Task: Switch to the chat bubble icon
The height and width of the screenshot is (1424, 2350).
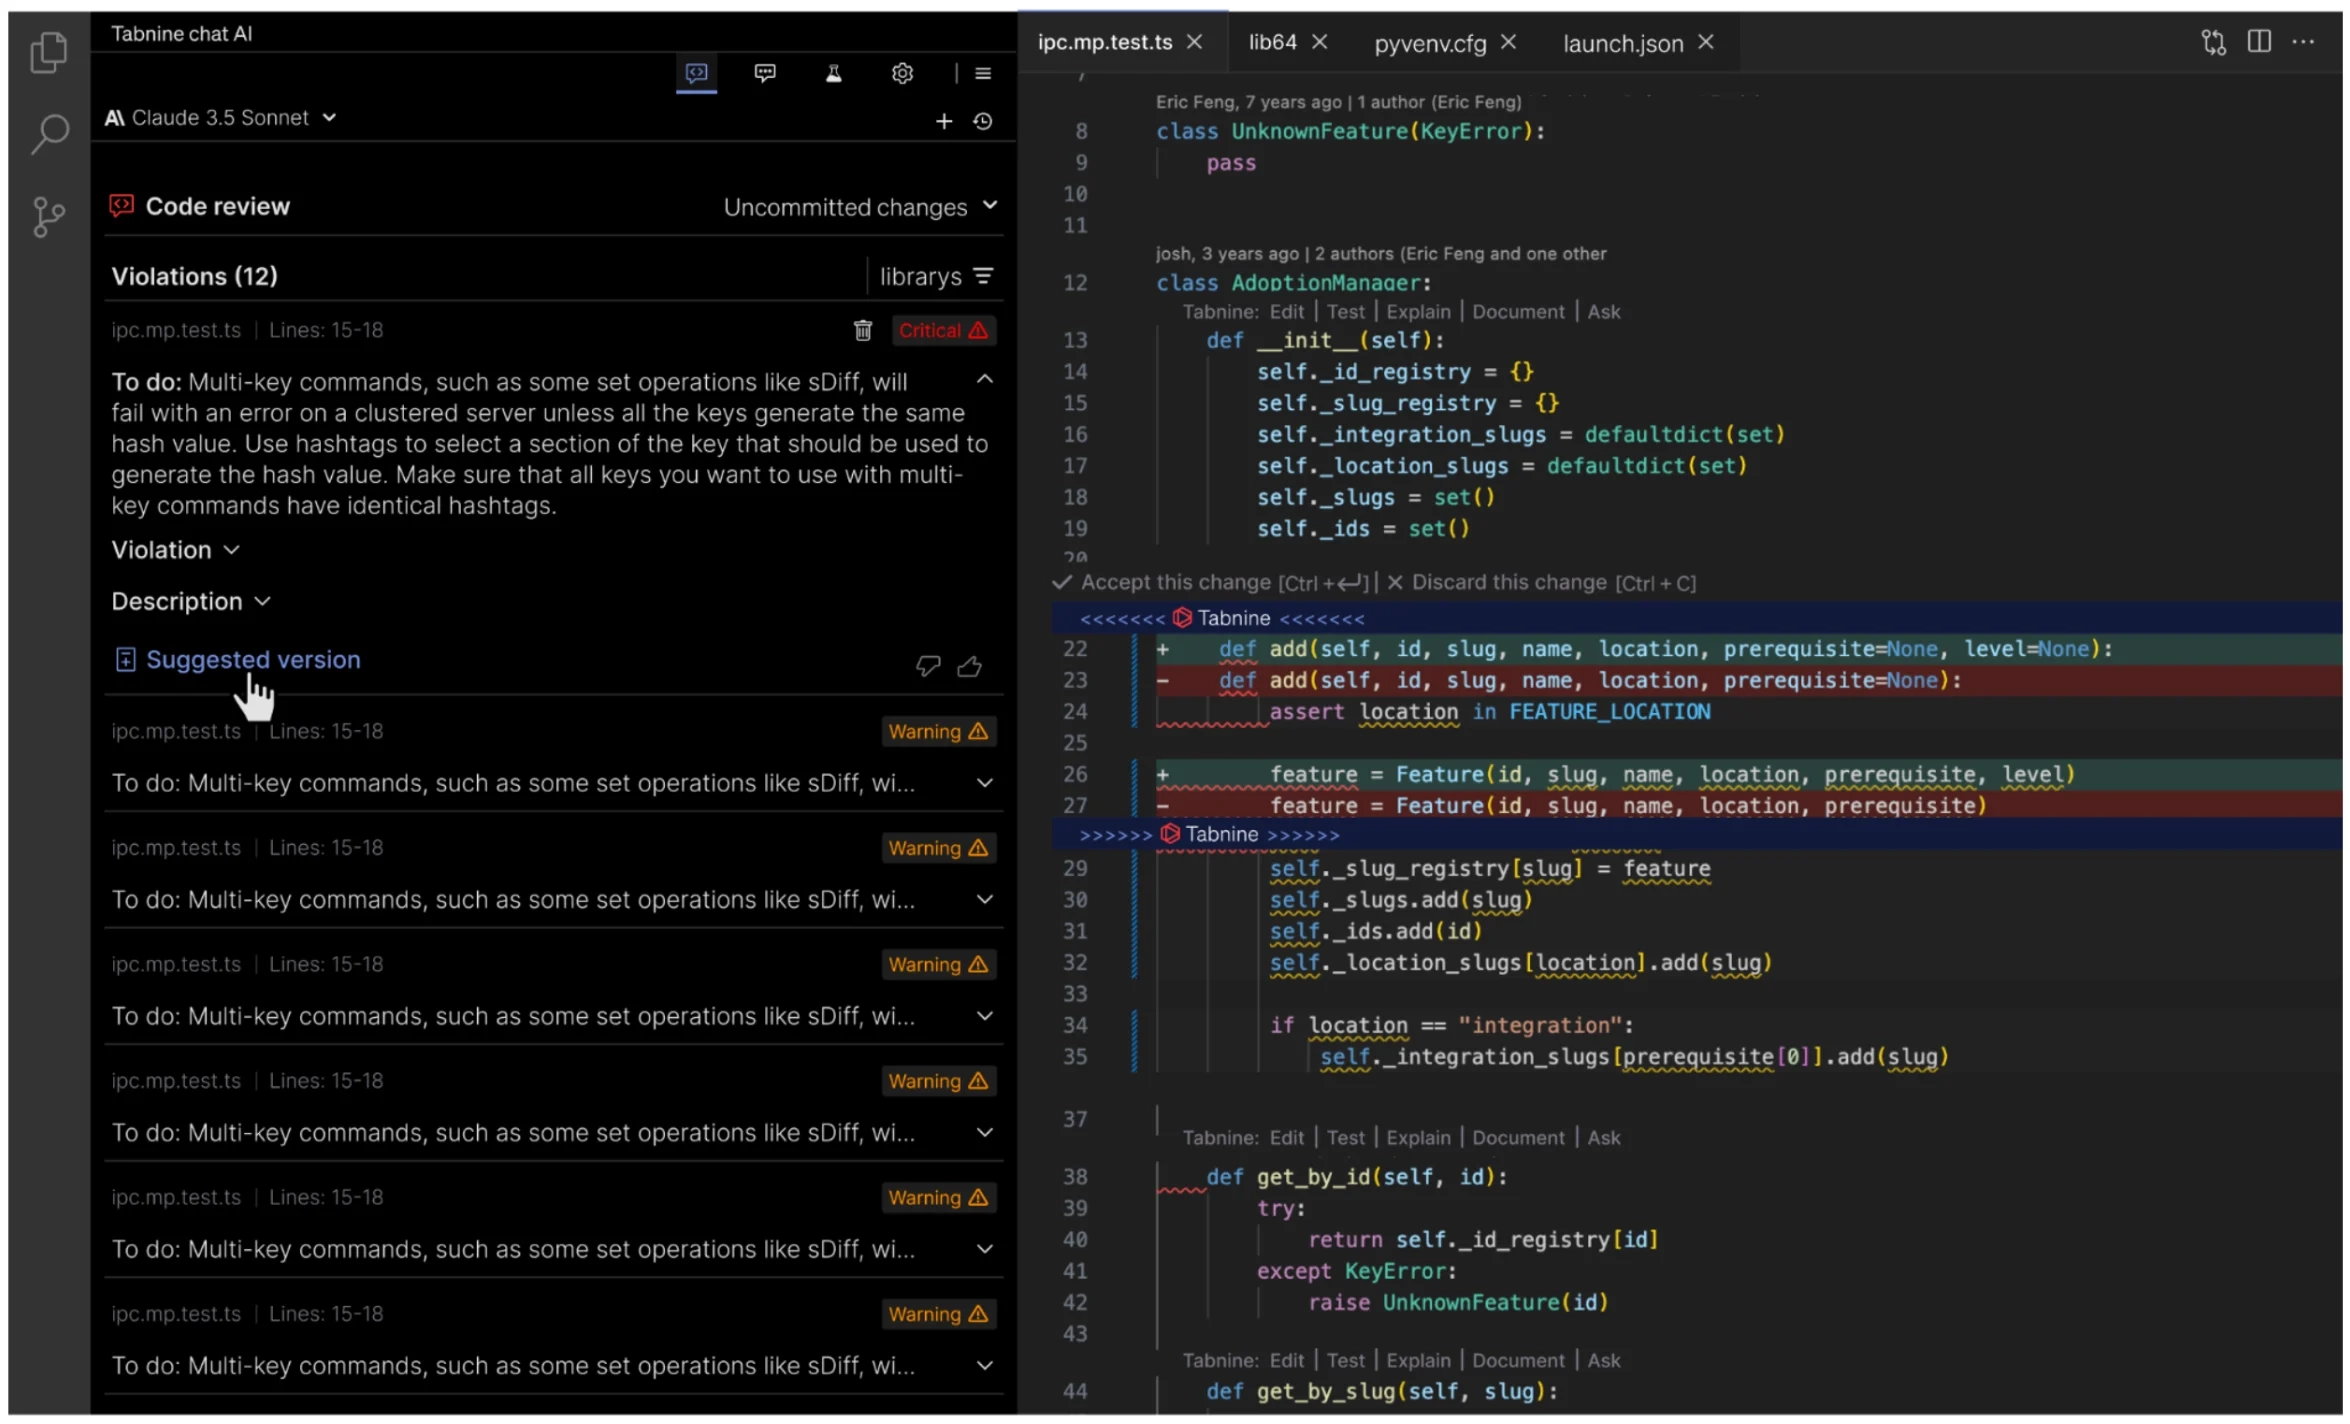Action: 765,73
